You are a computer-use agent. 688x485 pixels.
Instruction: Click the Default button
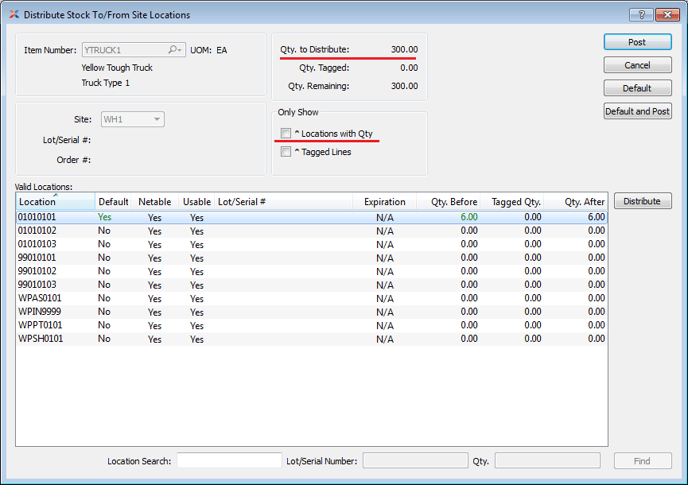637,88
